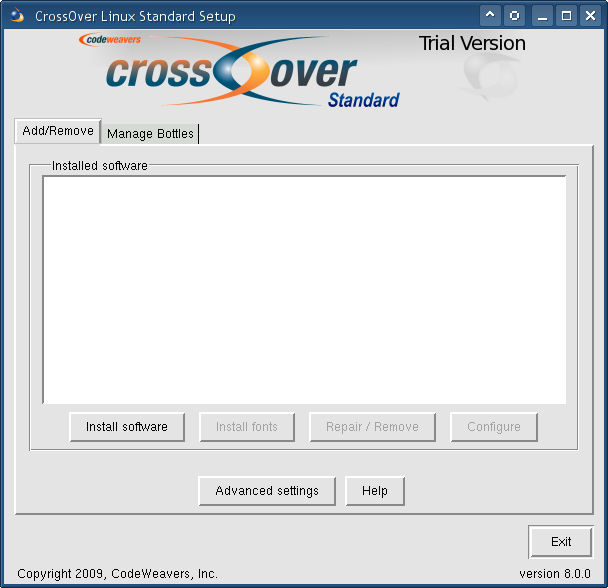Open Advanced settings
This screenshot has height=588, width=608.
(x=267, y=491)
